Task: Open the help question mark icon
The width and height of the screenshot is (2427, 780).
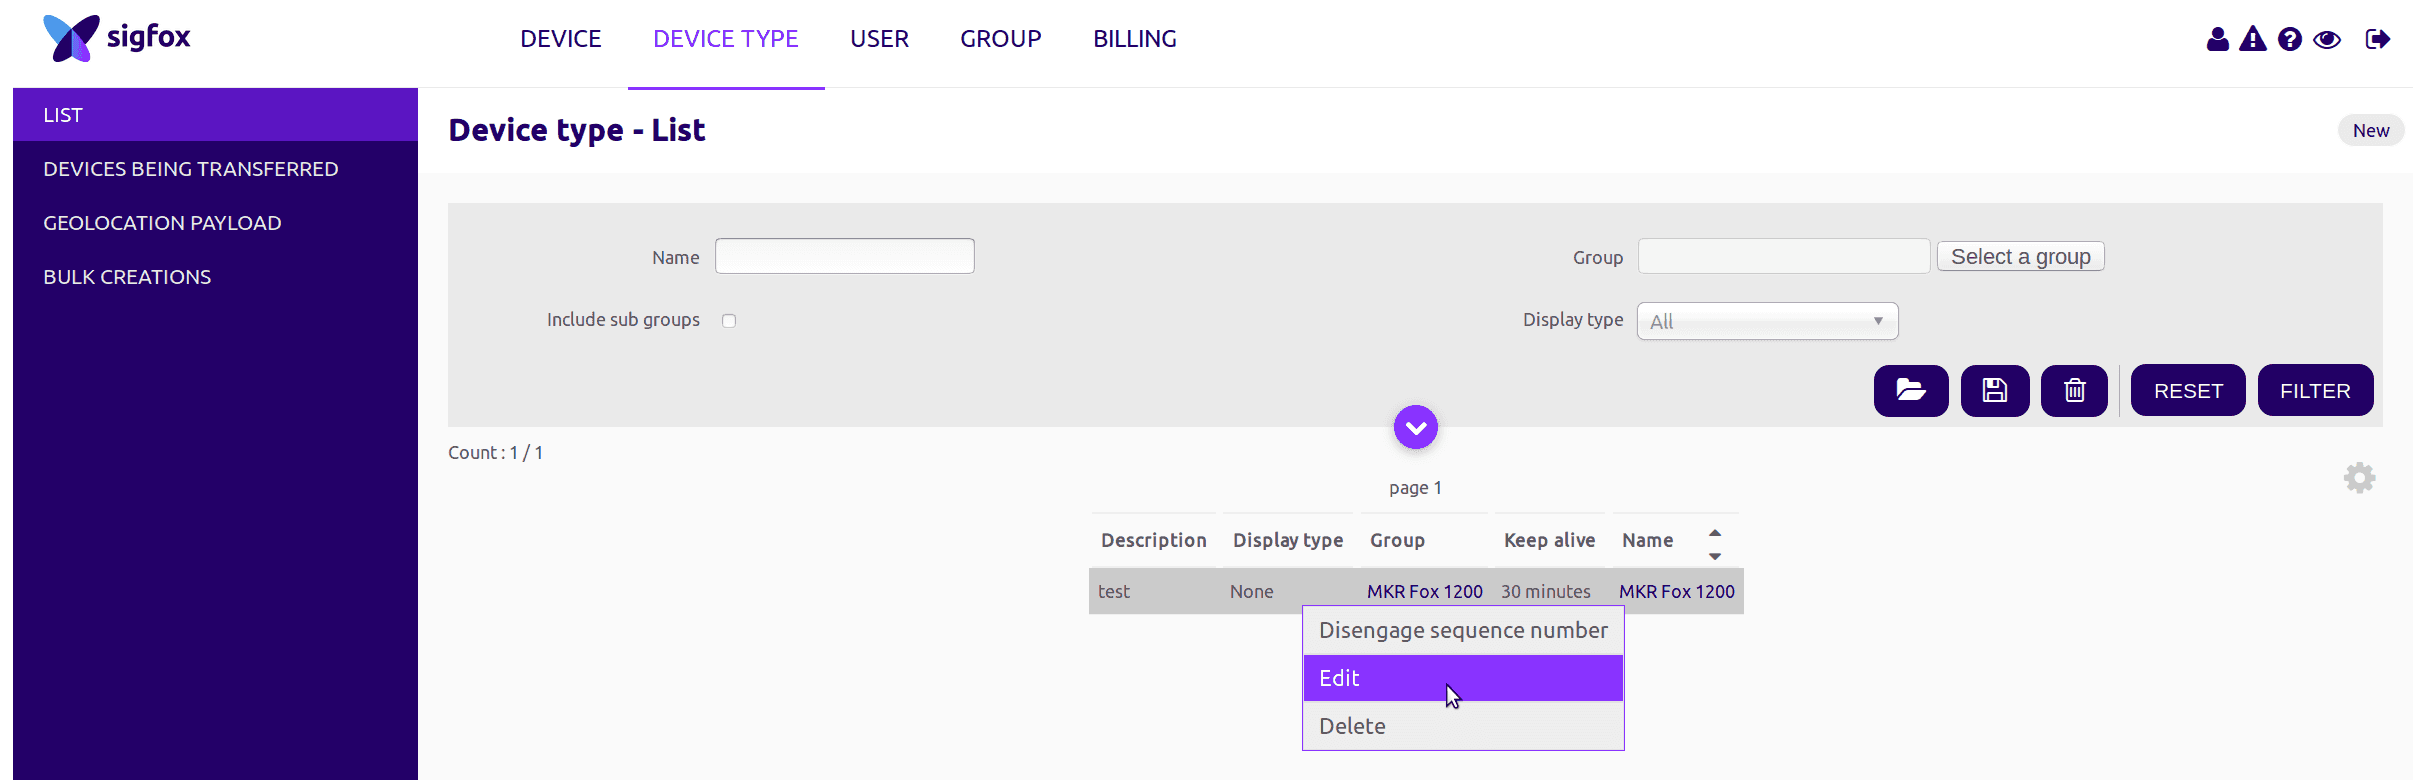Action: point(2289,39)
